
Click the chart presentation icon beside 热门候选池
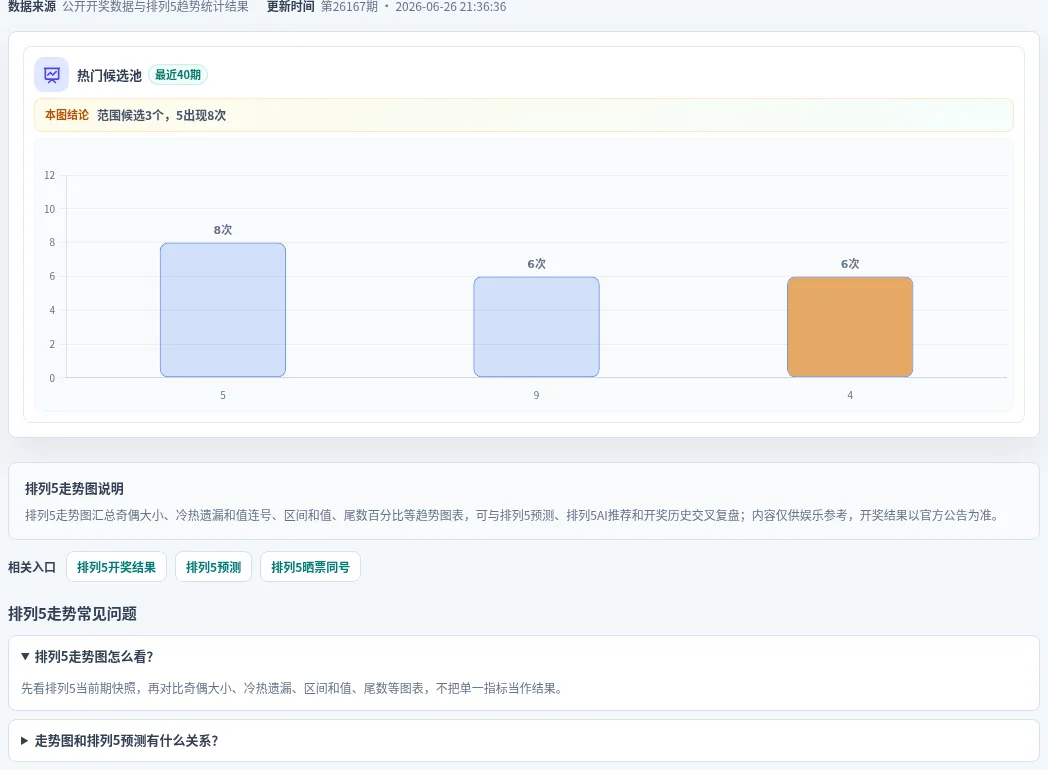(x=51, y=75)
